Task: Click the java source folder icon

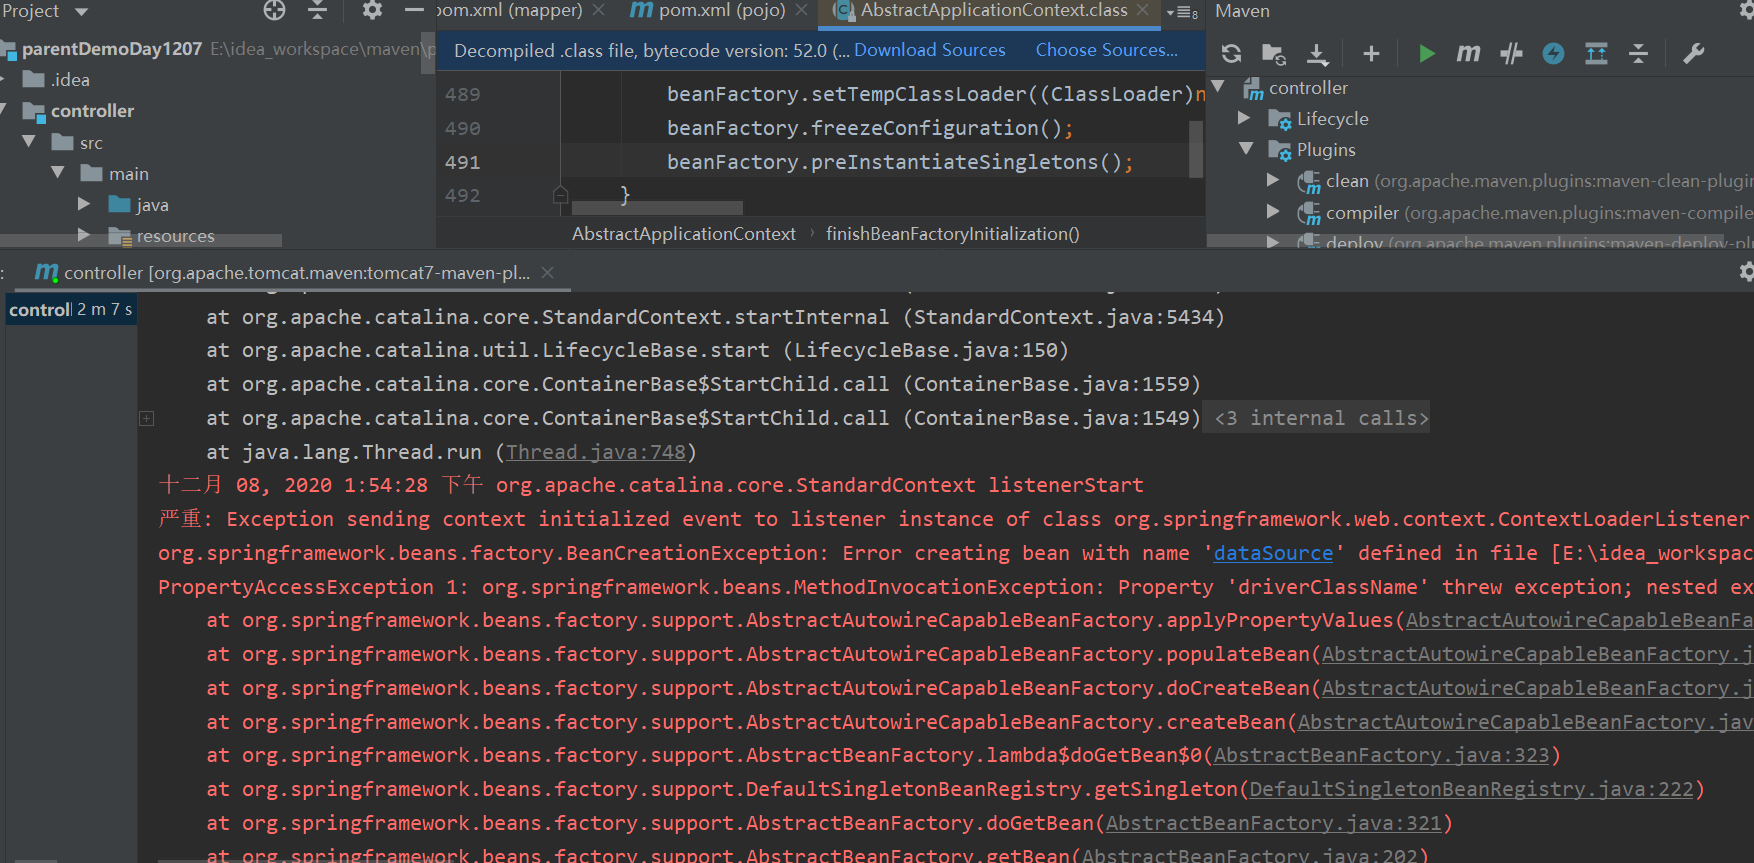Action: [x=120, y=204]
